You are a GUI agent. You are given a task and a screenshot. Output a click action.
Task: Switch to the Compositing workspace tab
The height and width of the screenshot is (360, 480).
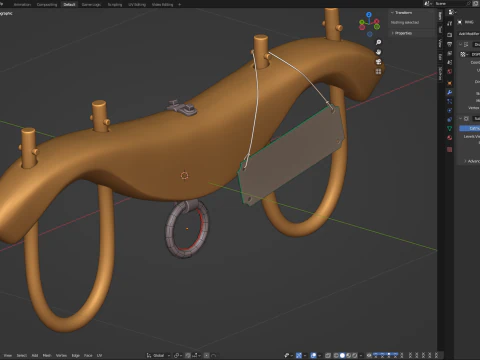(x=47, y=5)
